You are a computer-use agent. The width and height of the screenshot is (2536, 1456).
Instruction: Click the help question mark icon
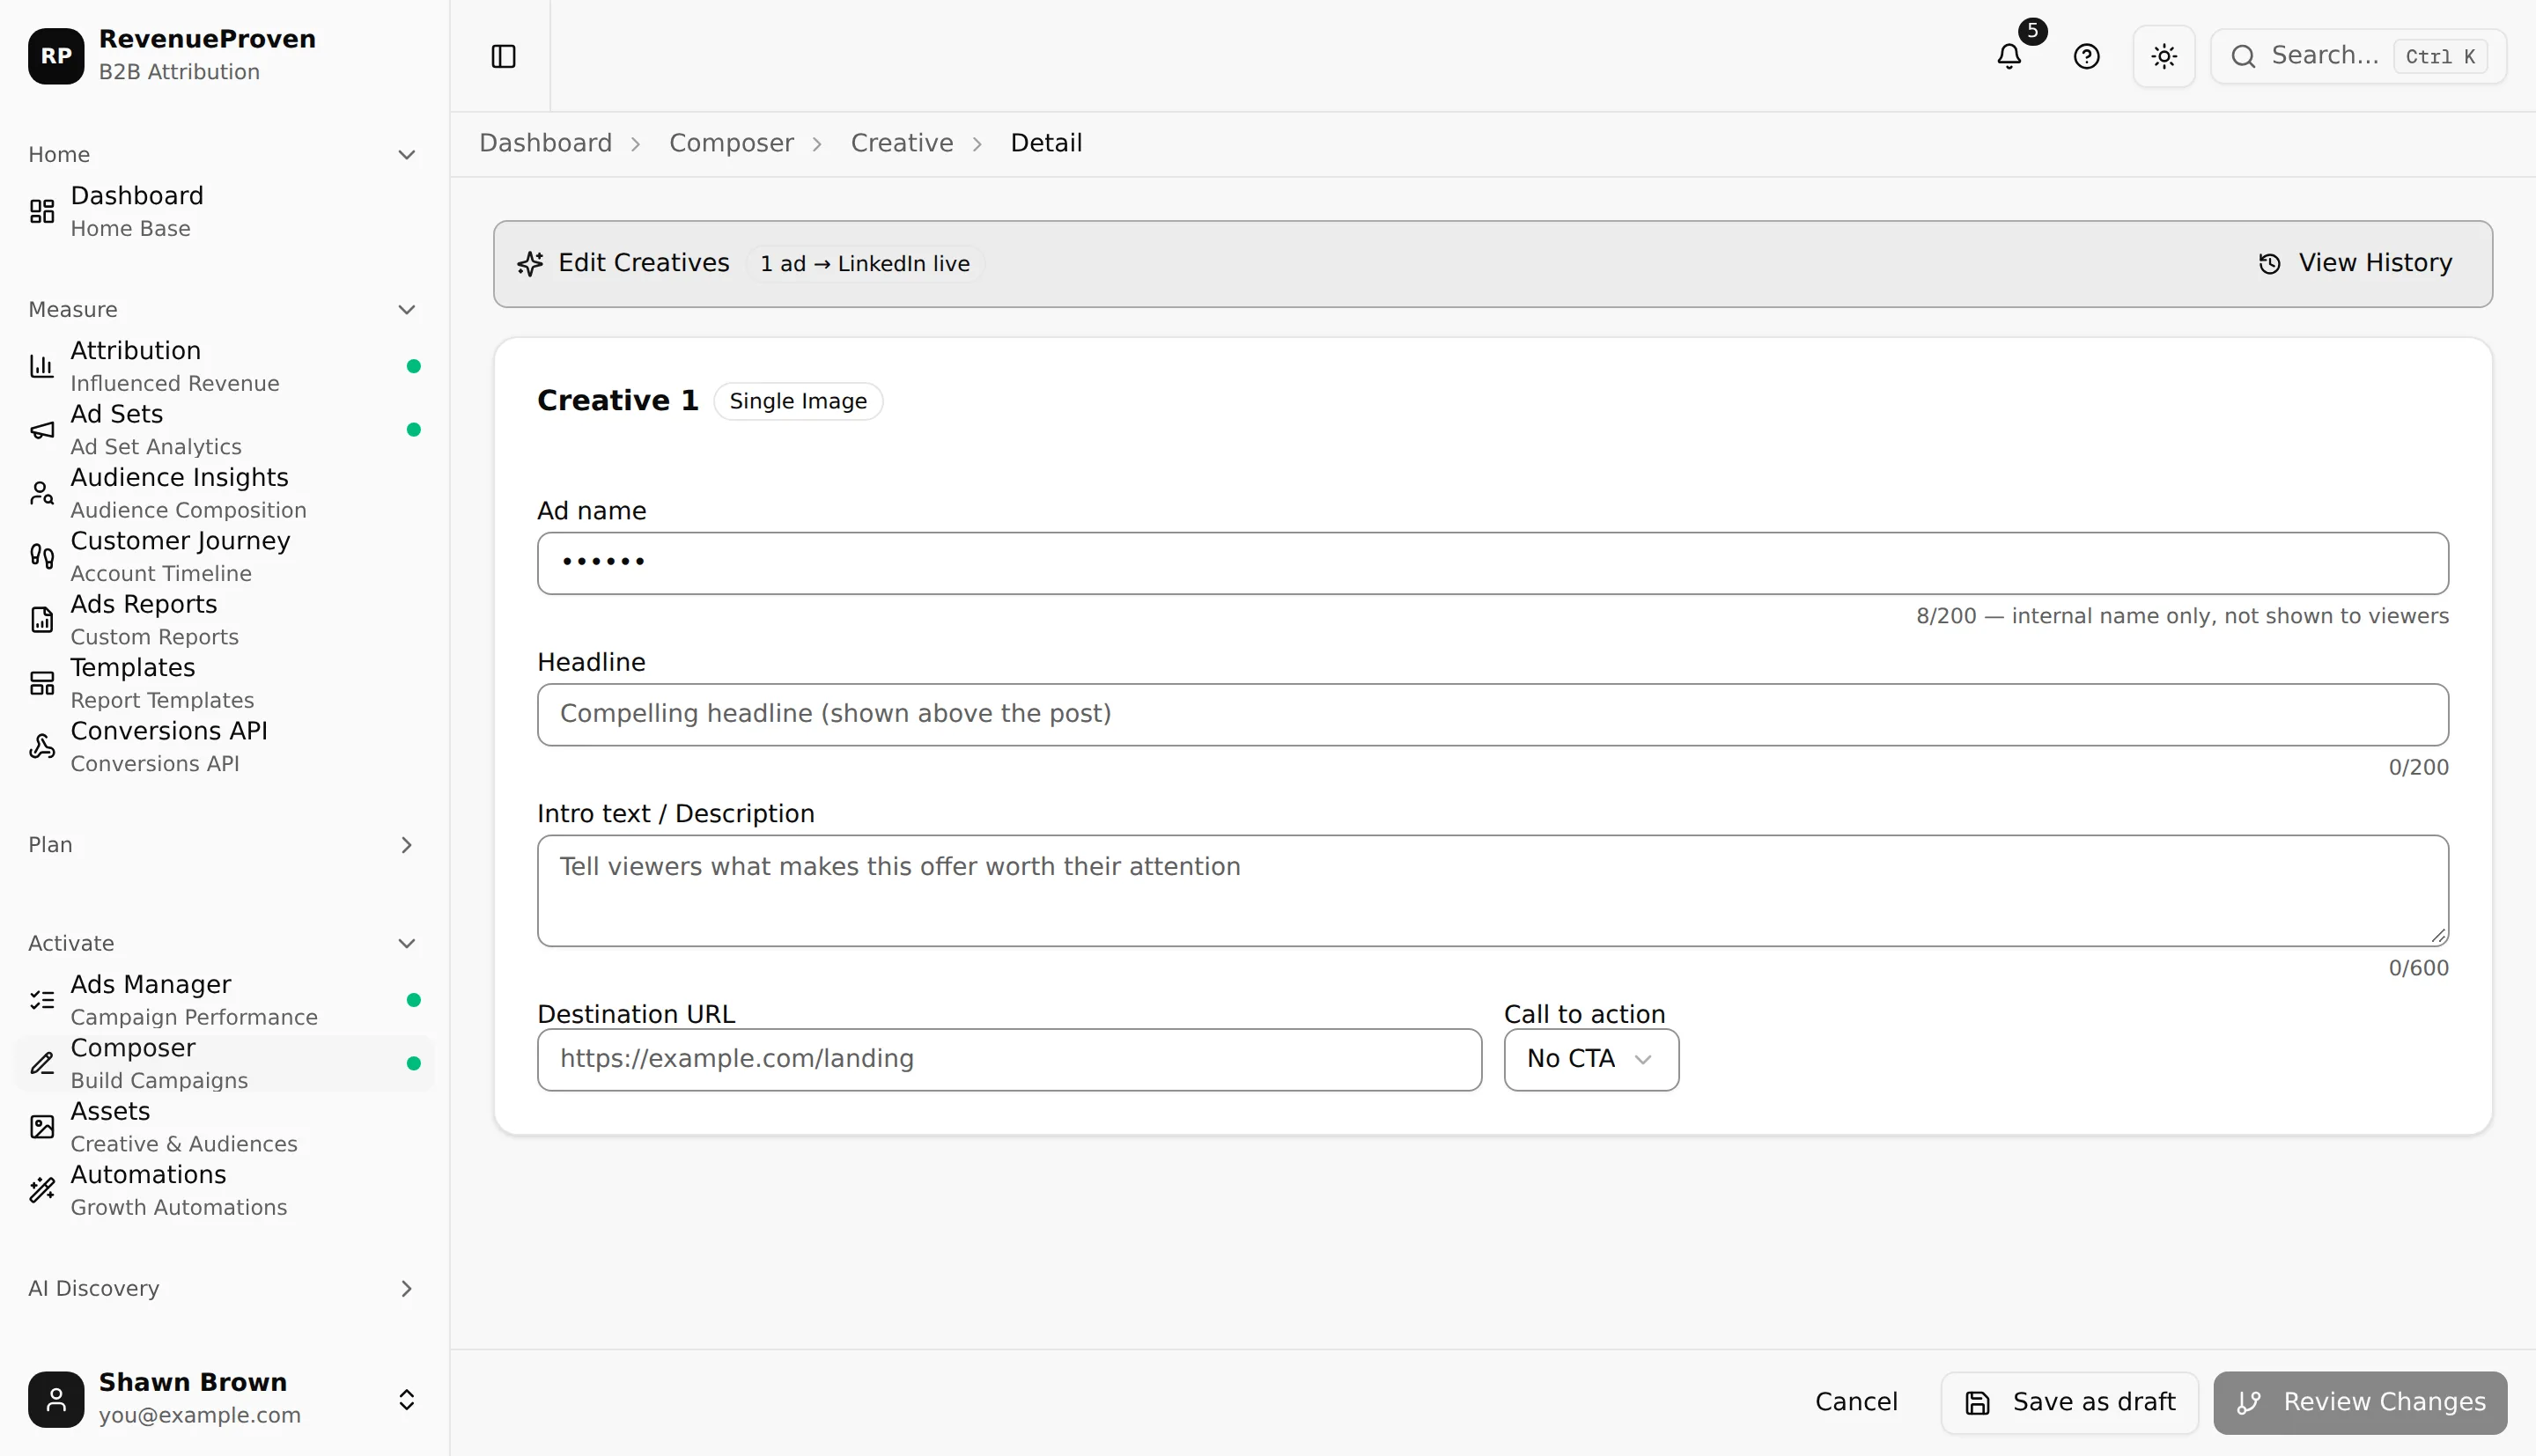(x=2086, y=56)
